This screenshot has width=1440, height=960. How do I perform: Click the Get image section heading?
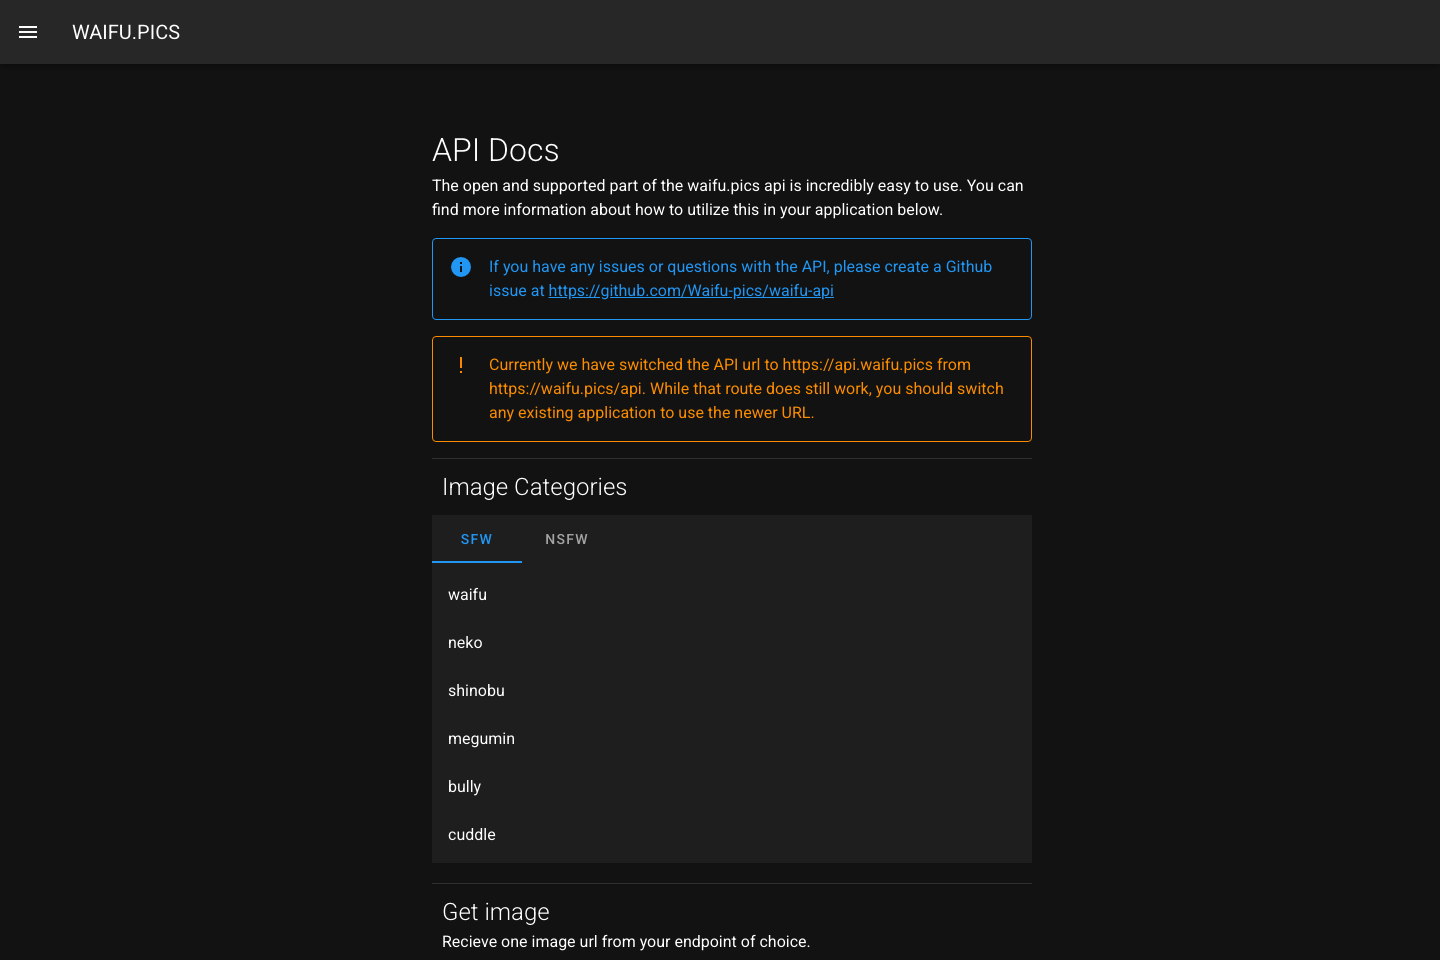coord(495,911)
